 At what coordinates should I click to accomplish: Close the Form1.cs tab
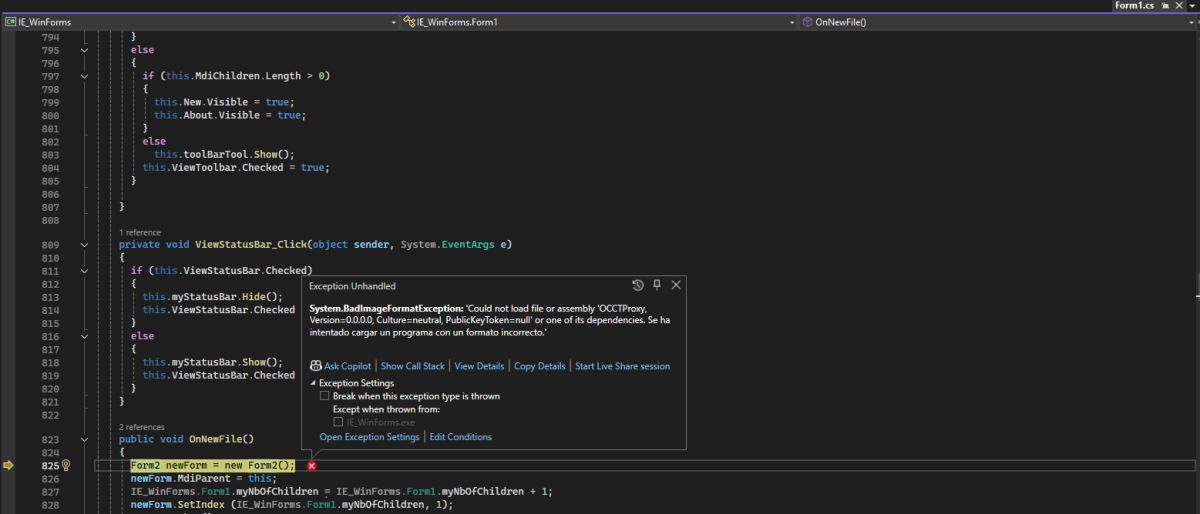1178,6
